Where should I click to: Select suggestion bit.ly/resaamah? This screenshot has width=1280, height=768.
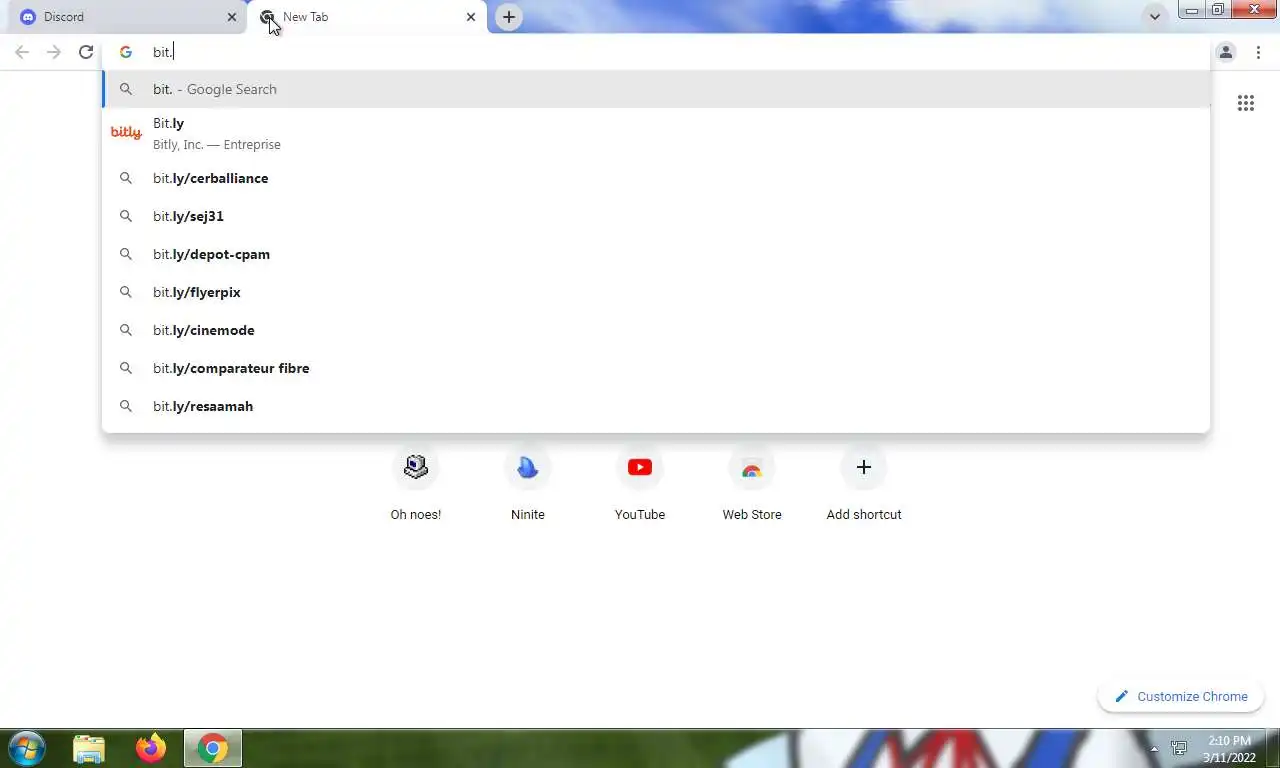click(x=656, y=406)
